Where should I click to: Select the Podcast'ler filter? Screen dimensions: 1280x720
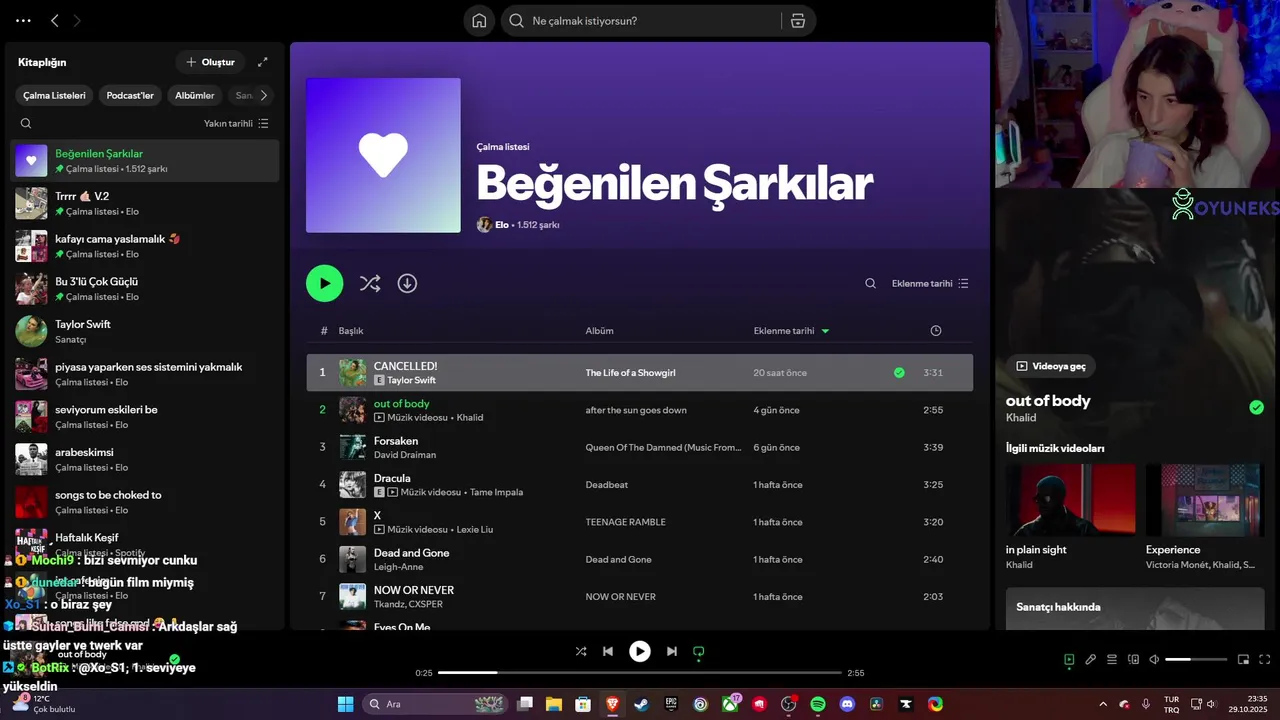coord(130,96)
